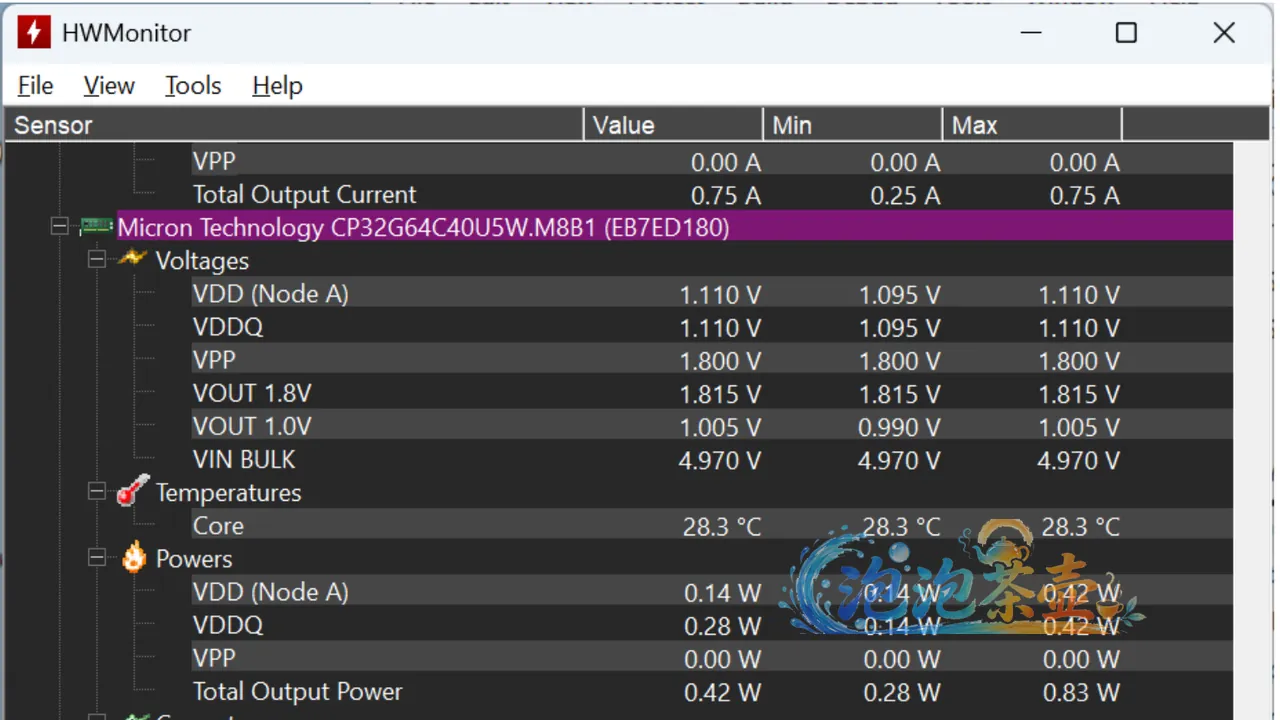Click the Micron memory module icon
Viewport: 1280px width, 720px height.
[x=97, y=227]
